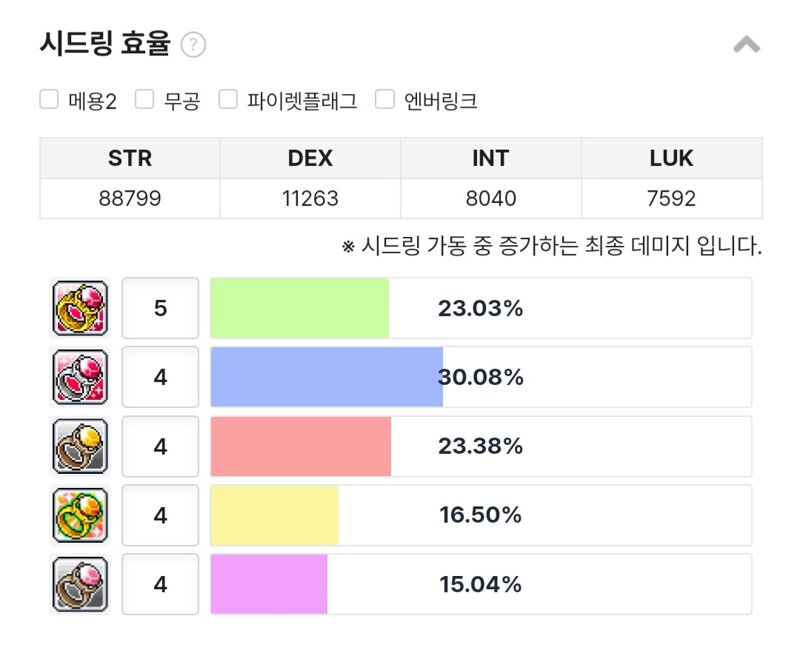Enable the 엔버링크 checkbox
Viewport: 800px width, 653px height.
(385, 99)
